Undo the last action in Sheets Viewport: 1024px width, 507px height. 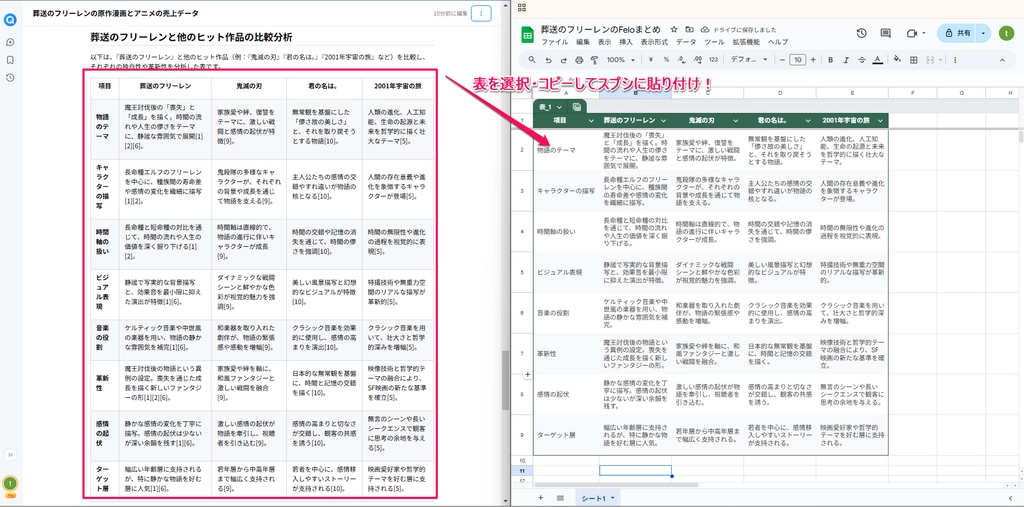547,60
